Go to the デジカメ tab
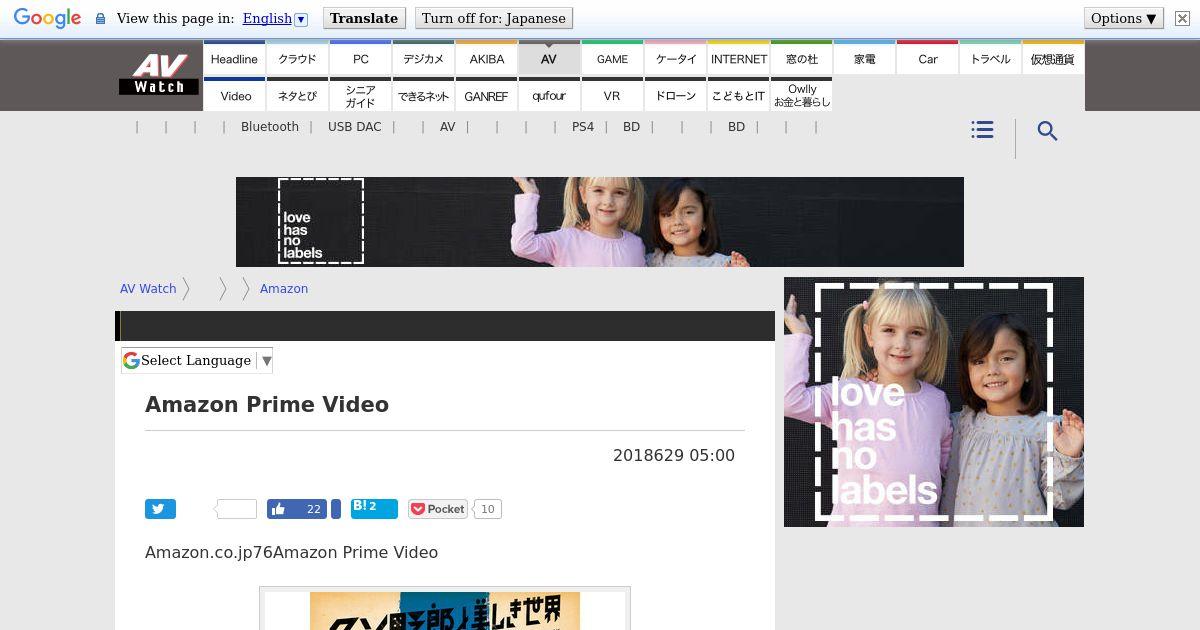This screenshot has height=630, width=1200. click(423, 58)
